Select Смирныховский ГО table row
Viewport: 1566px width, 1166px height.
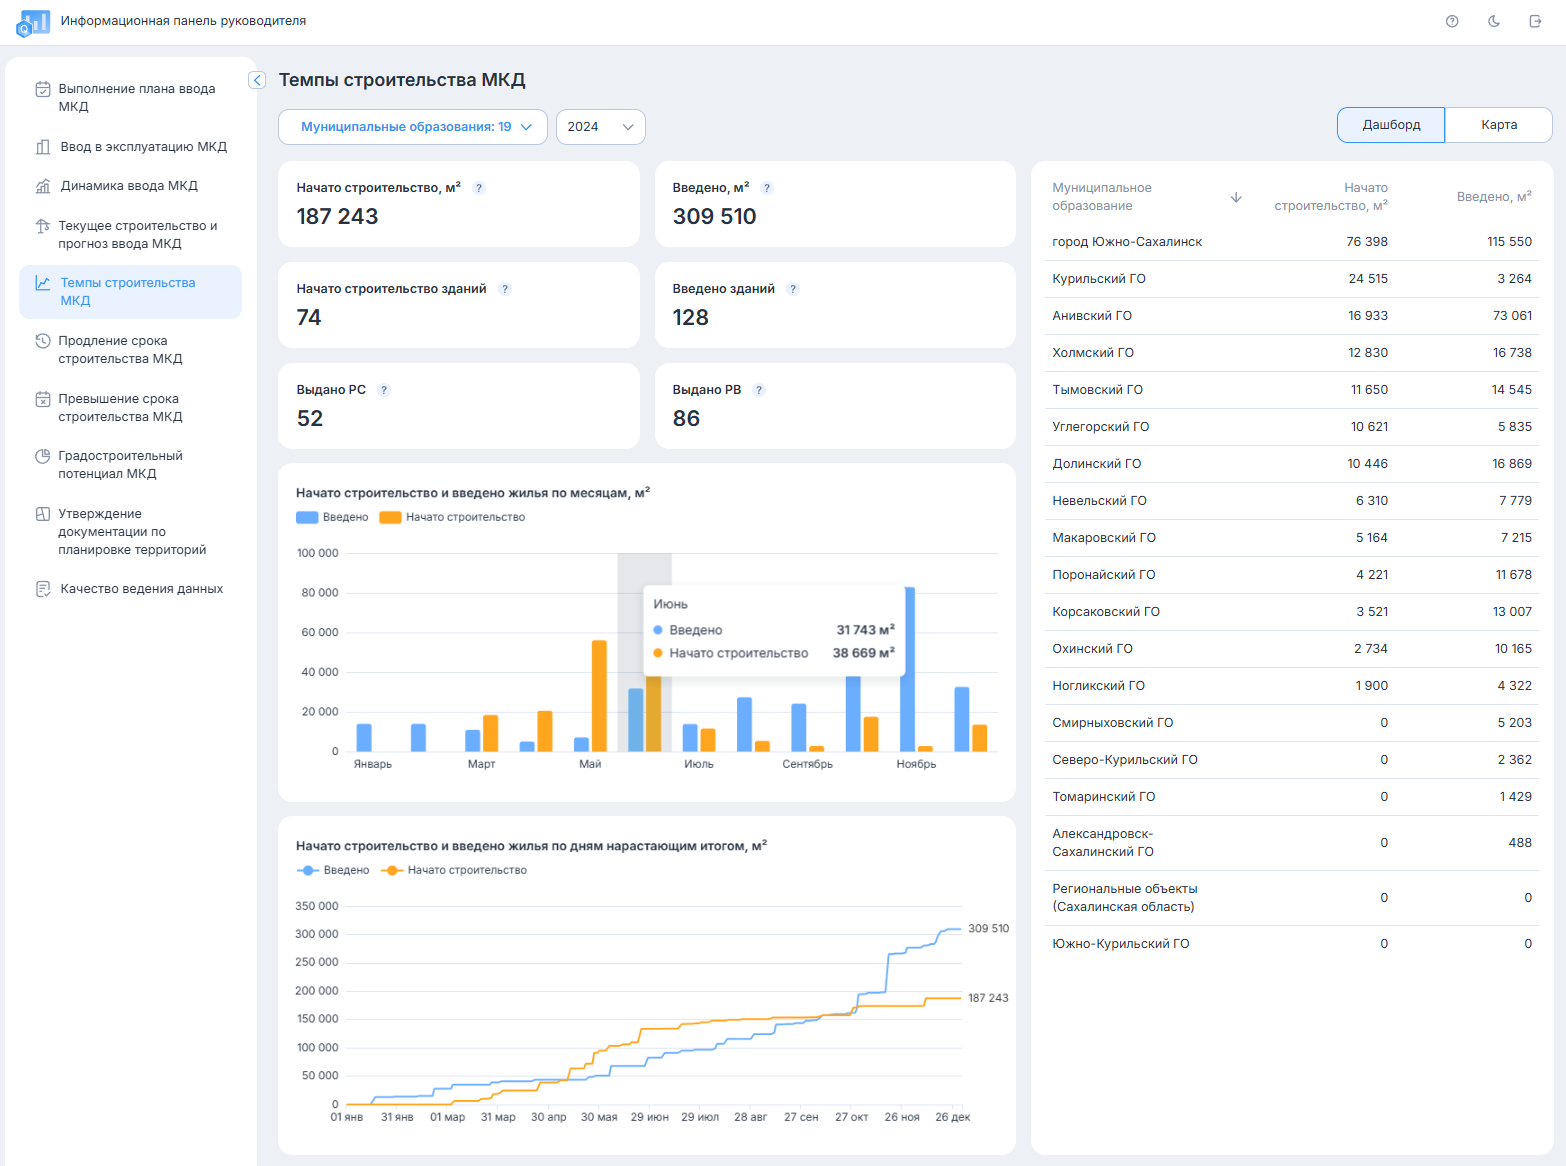coord(1292,723)
